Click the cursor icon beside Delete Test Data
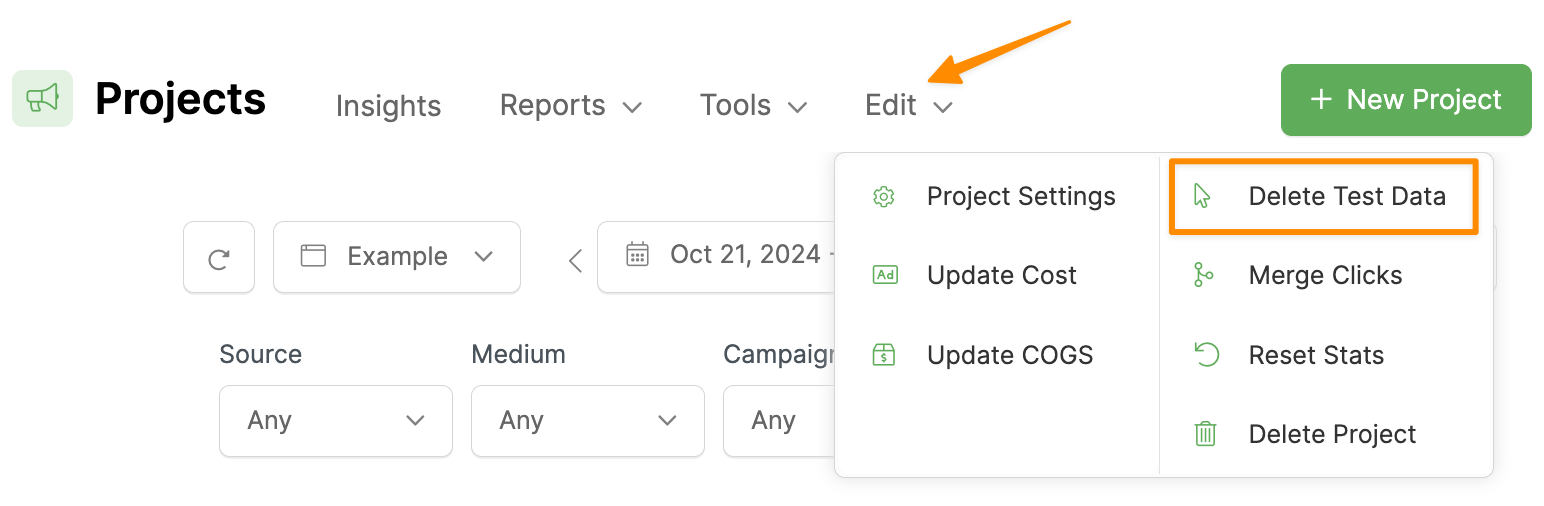Image resolution: width=1544 pixels, height=506 pixels. point(1203,196)
